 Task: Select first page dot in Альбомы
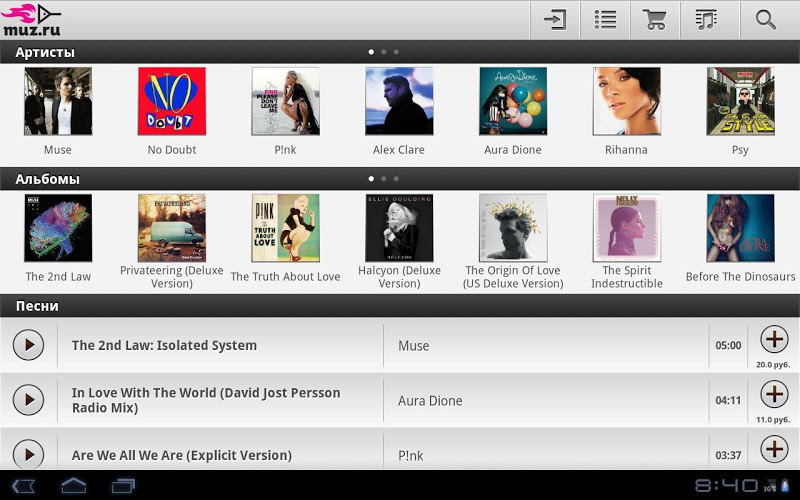pyautogui.click(x=371, y=179)
